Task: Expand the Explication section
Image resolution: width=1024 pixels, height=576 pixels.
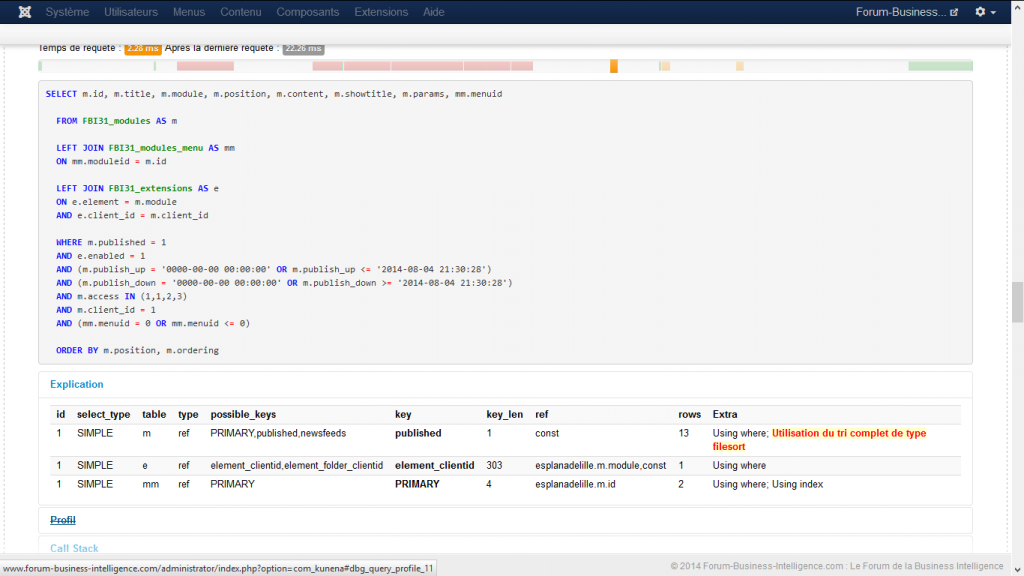Action: pyautogui.click(x=76, y=384)
